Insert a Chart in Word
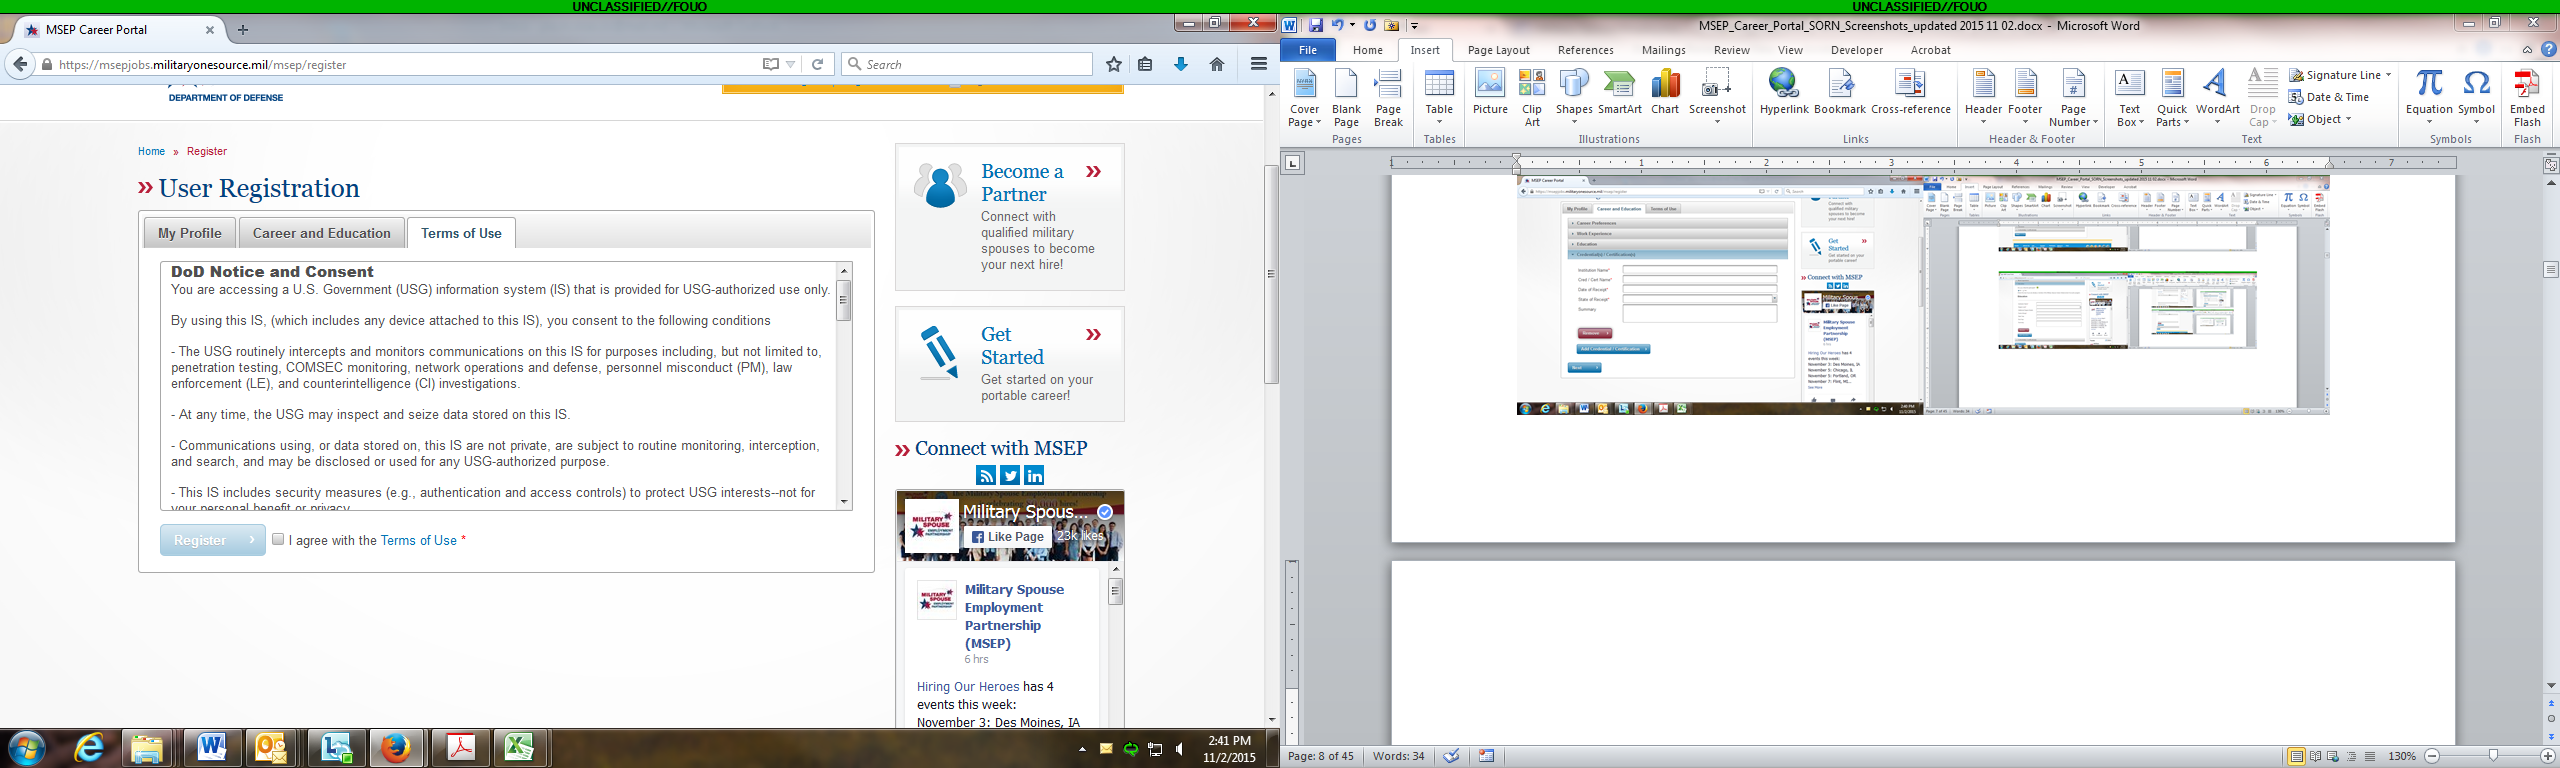The height and width of the screenshot is (768, 2560). [x=1665, y=92]
